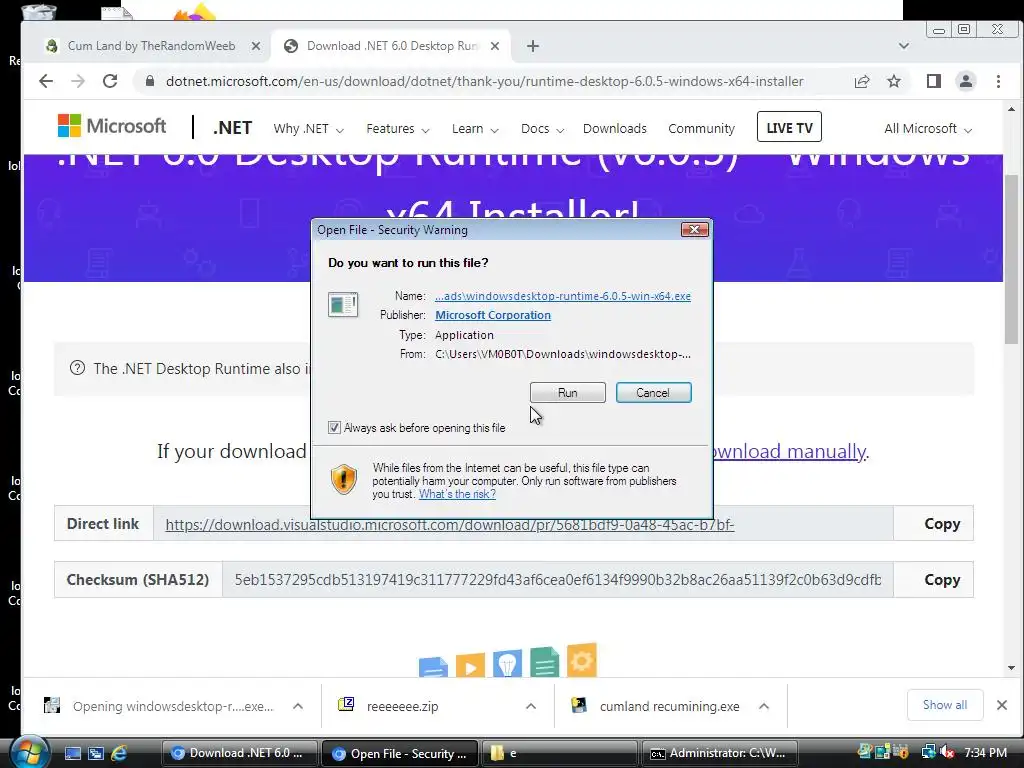Click the LIVE TV button
Image resolution: width=1024 pixels, height=768 pixels.
click(789, 127)
